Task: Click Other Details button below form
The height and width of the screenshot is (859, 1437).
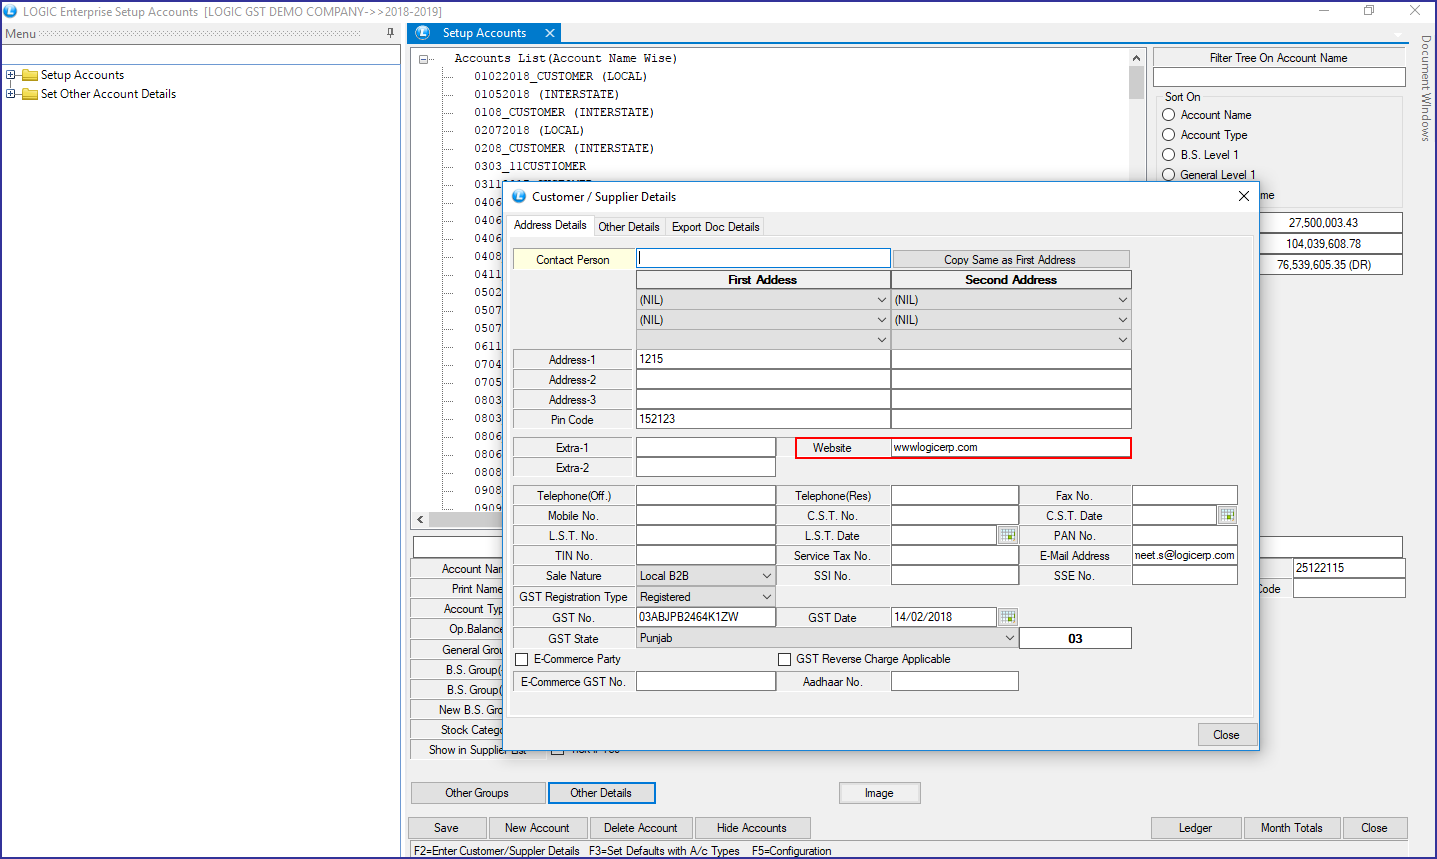Action: coord(601,793)
